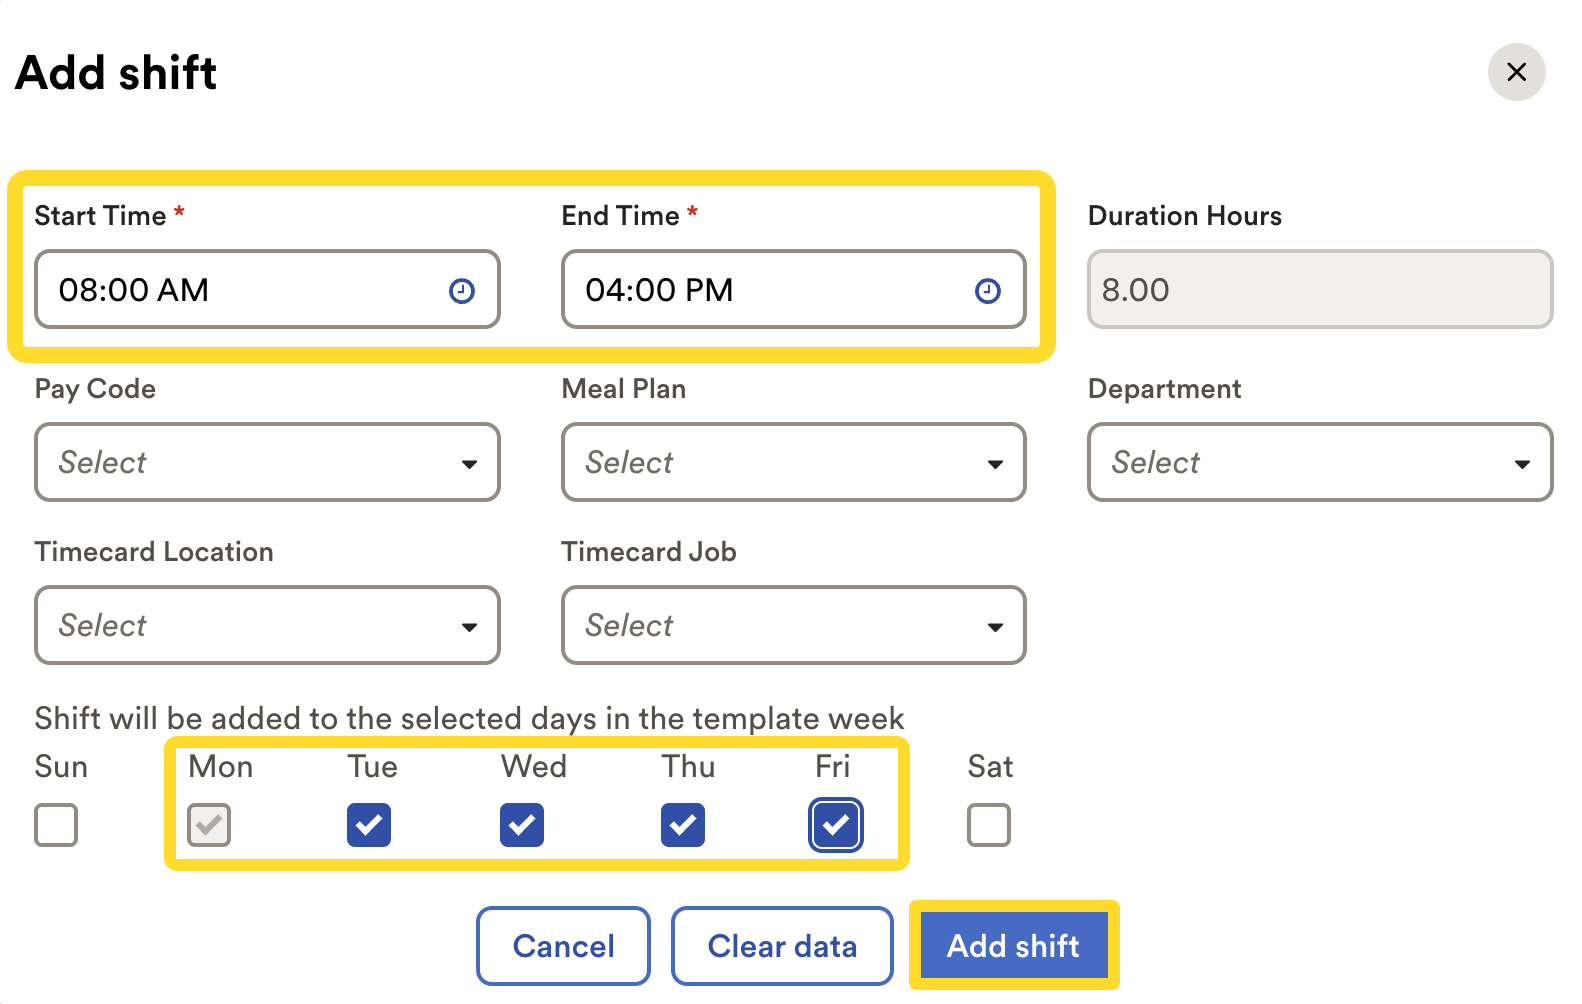Screen dimensions: 1582x1004
Task: Open the Timecard Job dropdown
Action: pos(794,625)
